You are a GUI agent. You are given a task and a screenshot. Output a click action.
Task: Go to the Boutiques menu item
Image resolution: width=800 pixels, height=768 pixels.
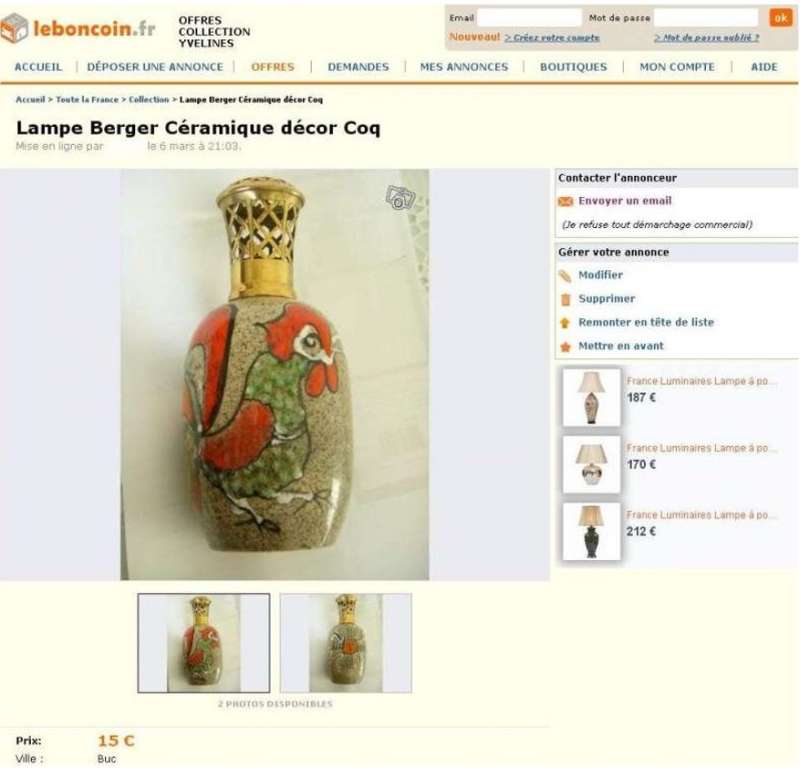click(x=573, y=67)
